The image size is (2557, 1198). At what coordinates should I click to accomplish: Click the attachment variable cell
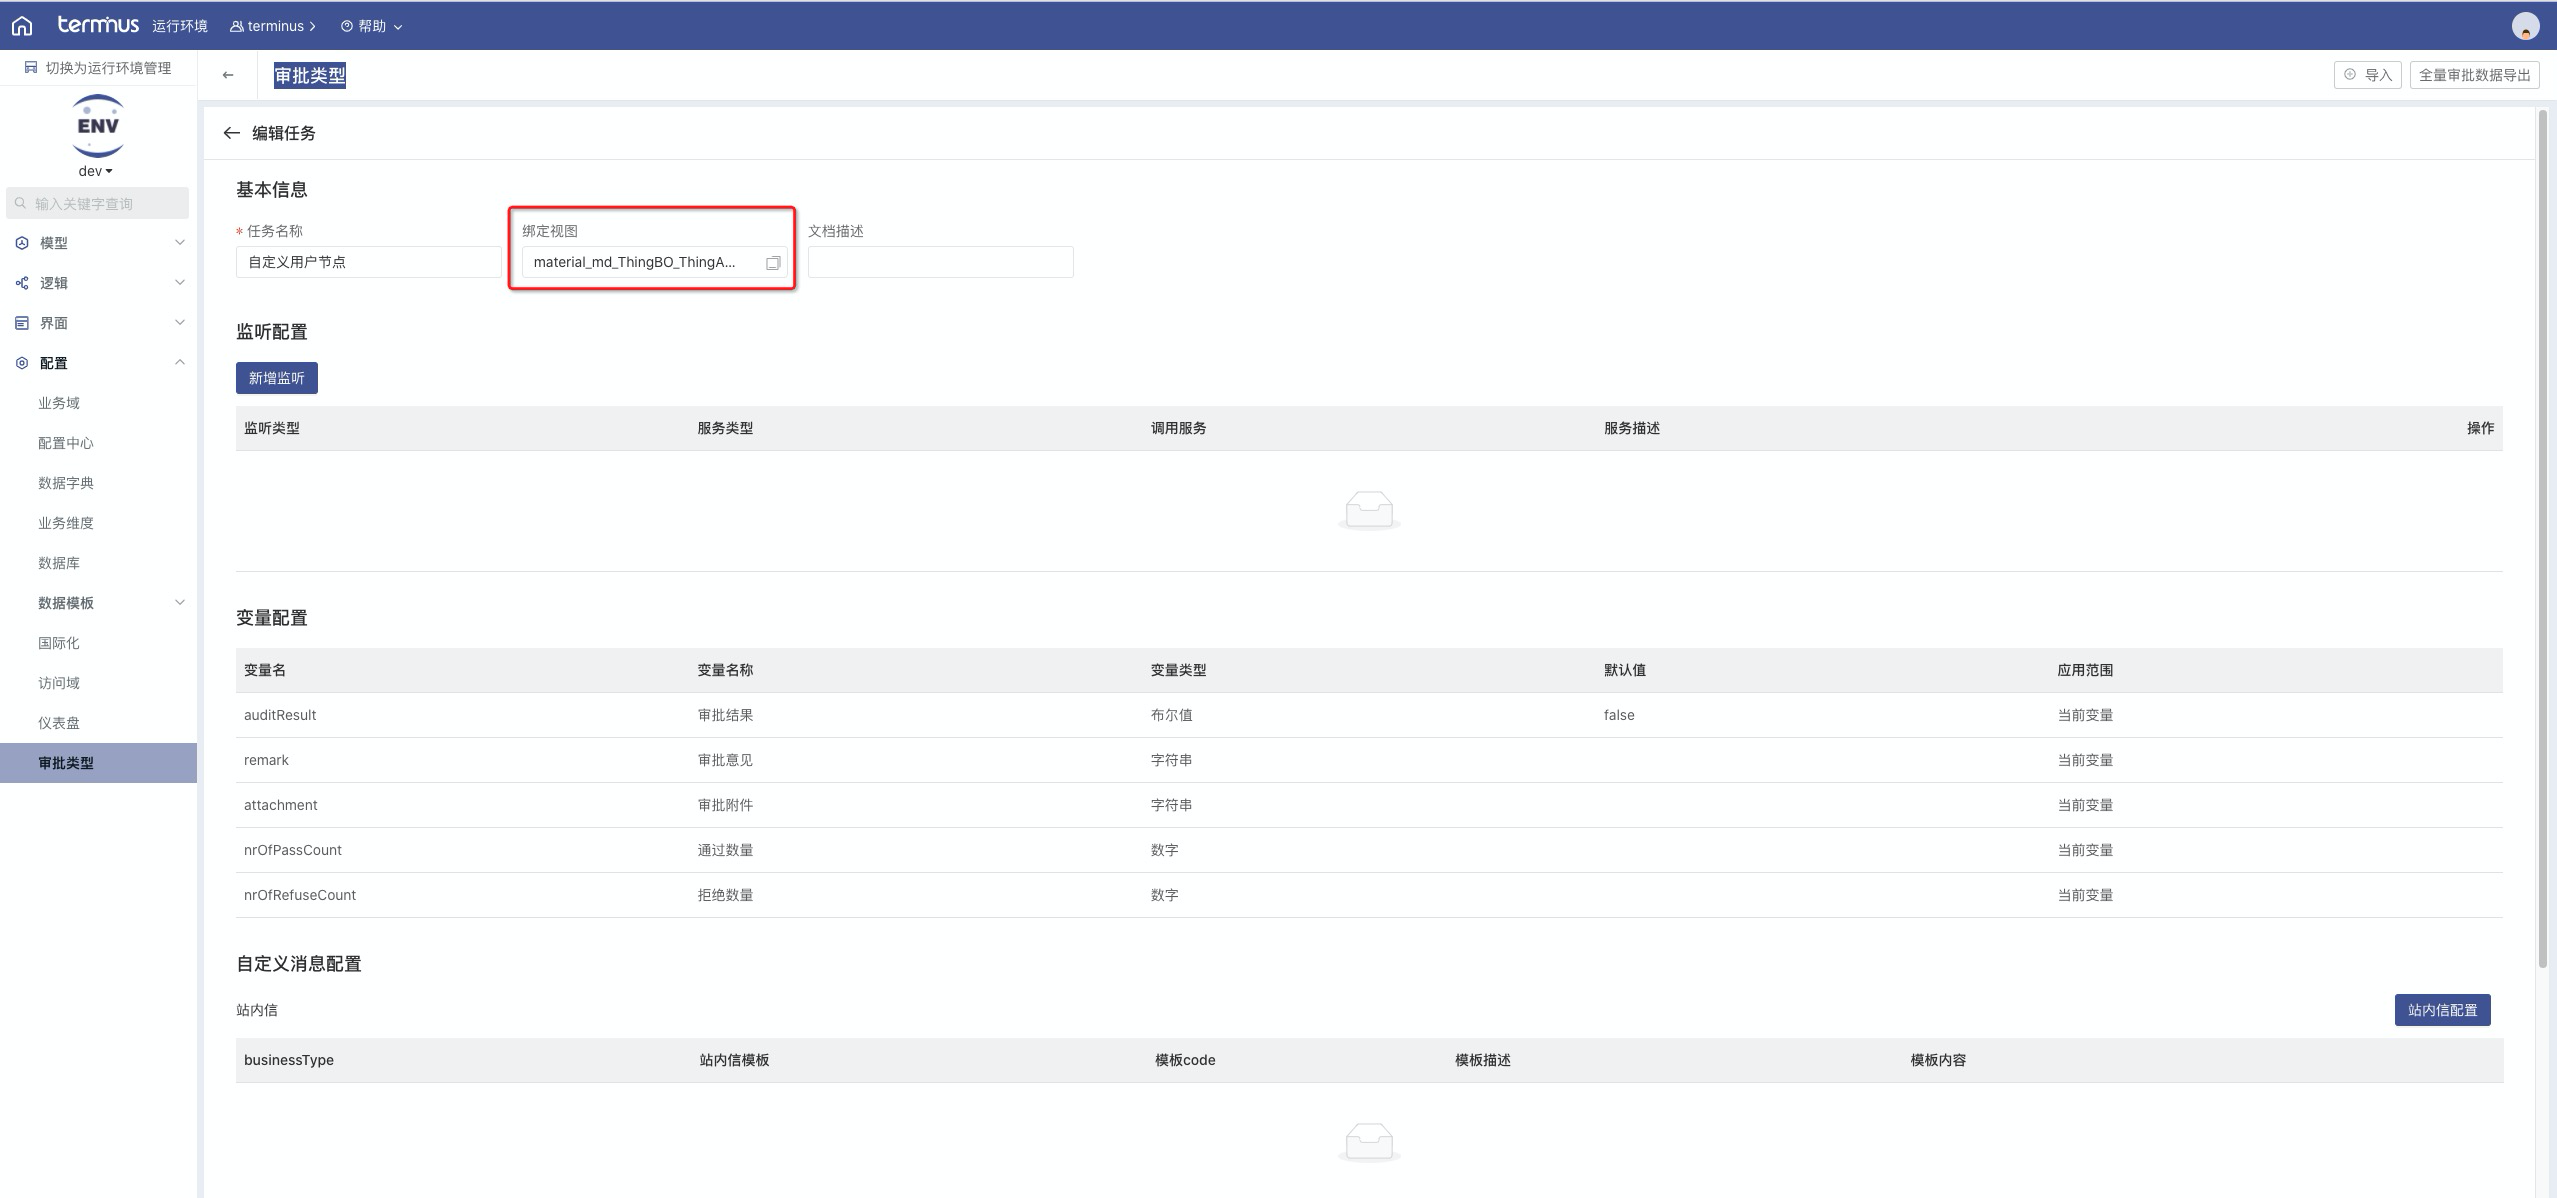click(281, 805)
